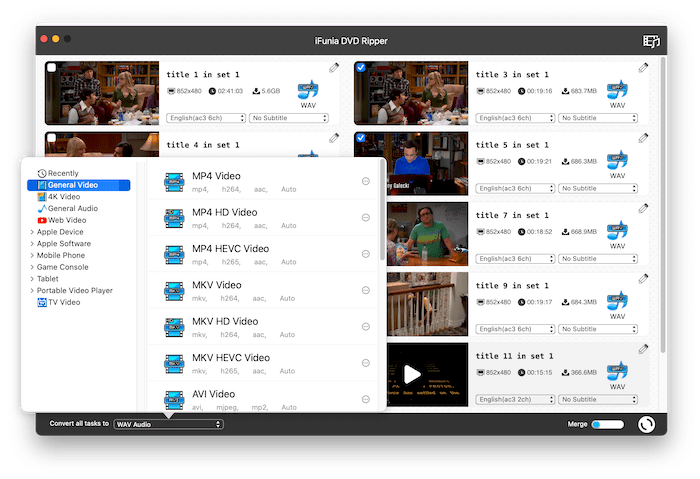
Task: Expand the Apple Device category
Action: tap(33, 232)
